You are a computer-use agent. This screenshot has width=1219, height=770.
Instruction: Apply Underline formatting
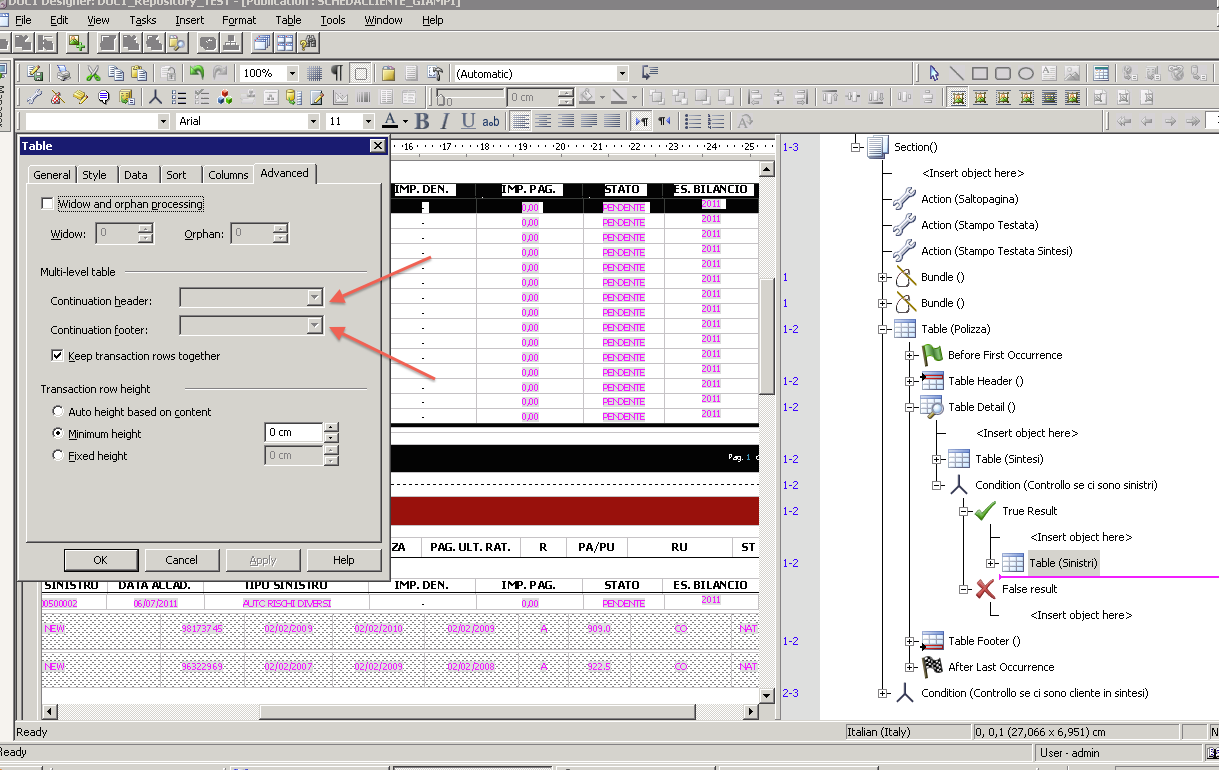click(468, 121)
